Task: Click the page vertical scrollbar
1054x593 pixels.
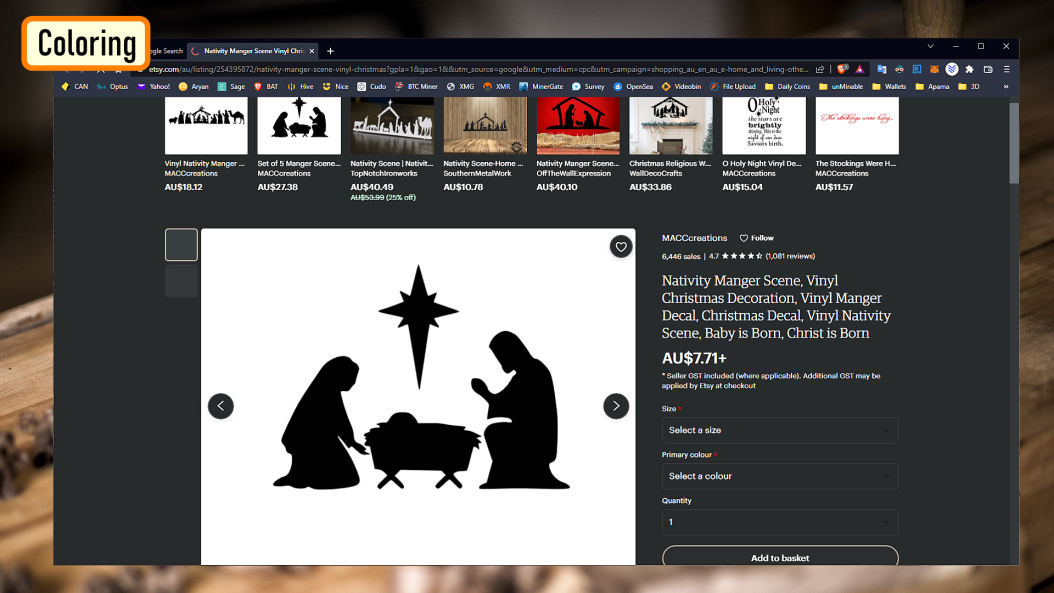Action: (1014, 143)
